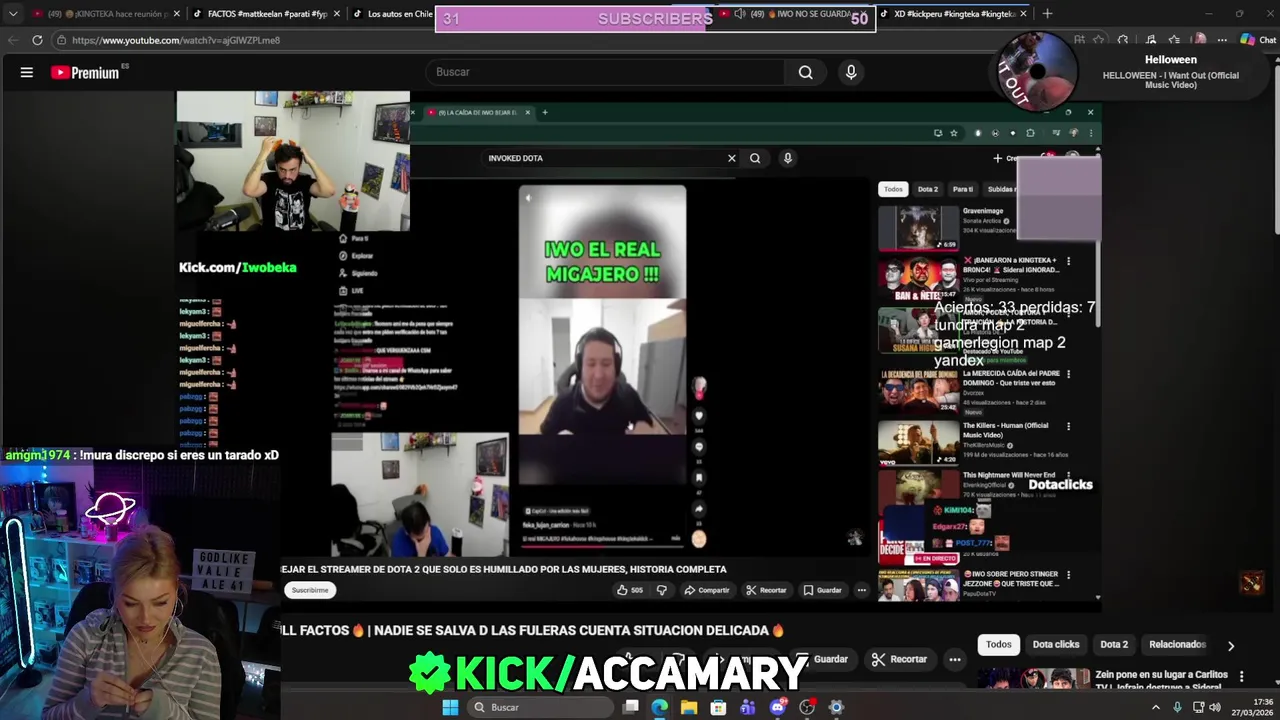
Task: Open outer video more options ellipsis button
Action: click(955, 659)
